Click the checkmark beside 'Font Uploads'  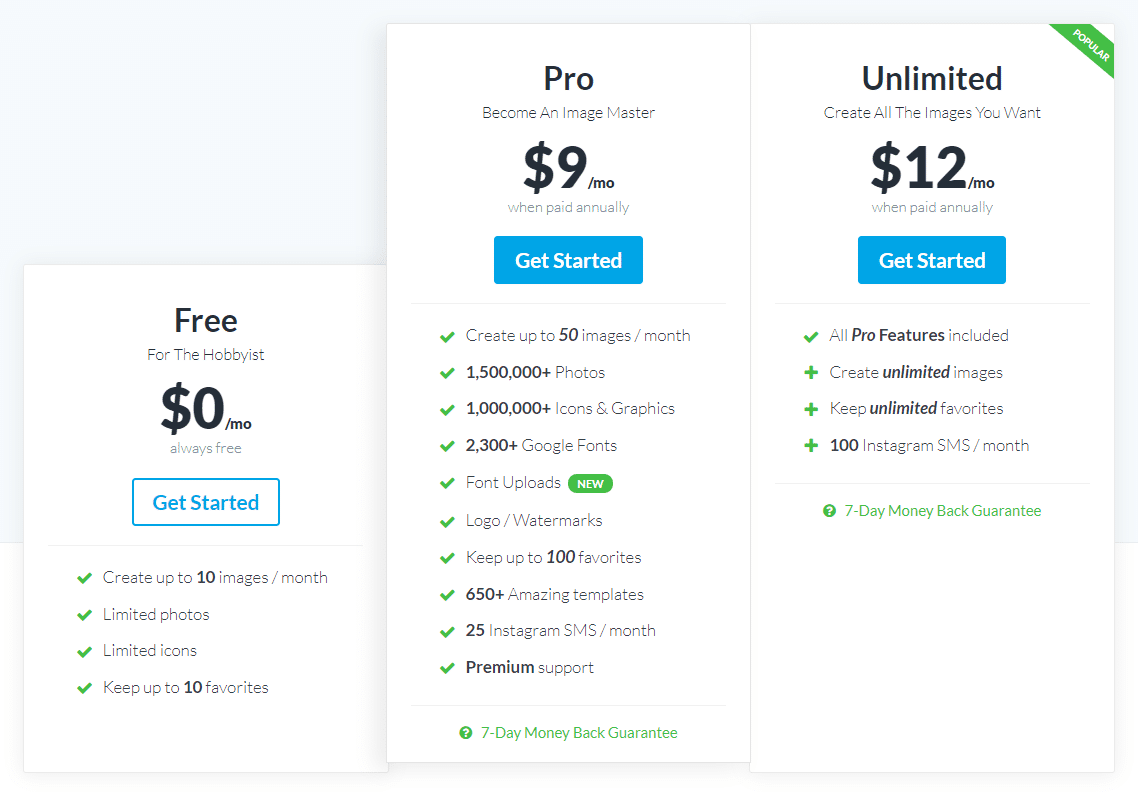[447, 482]
